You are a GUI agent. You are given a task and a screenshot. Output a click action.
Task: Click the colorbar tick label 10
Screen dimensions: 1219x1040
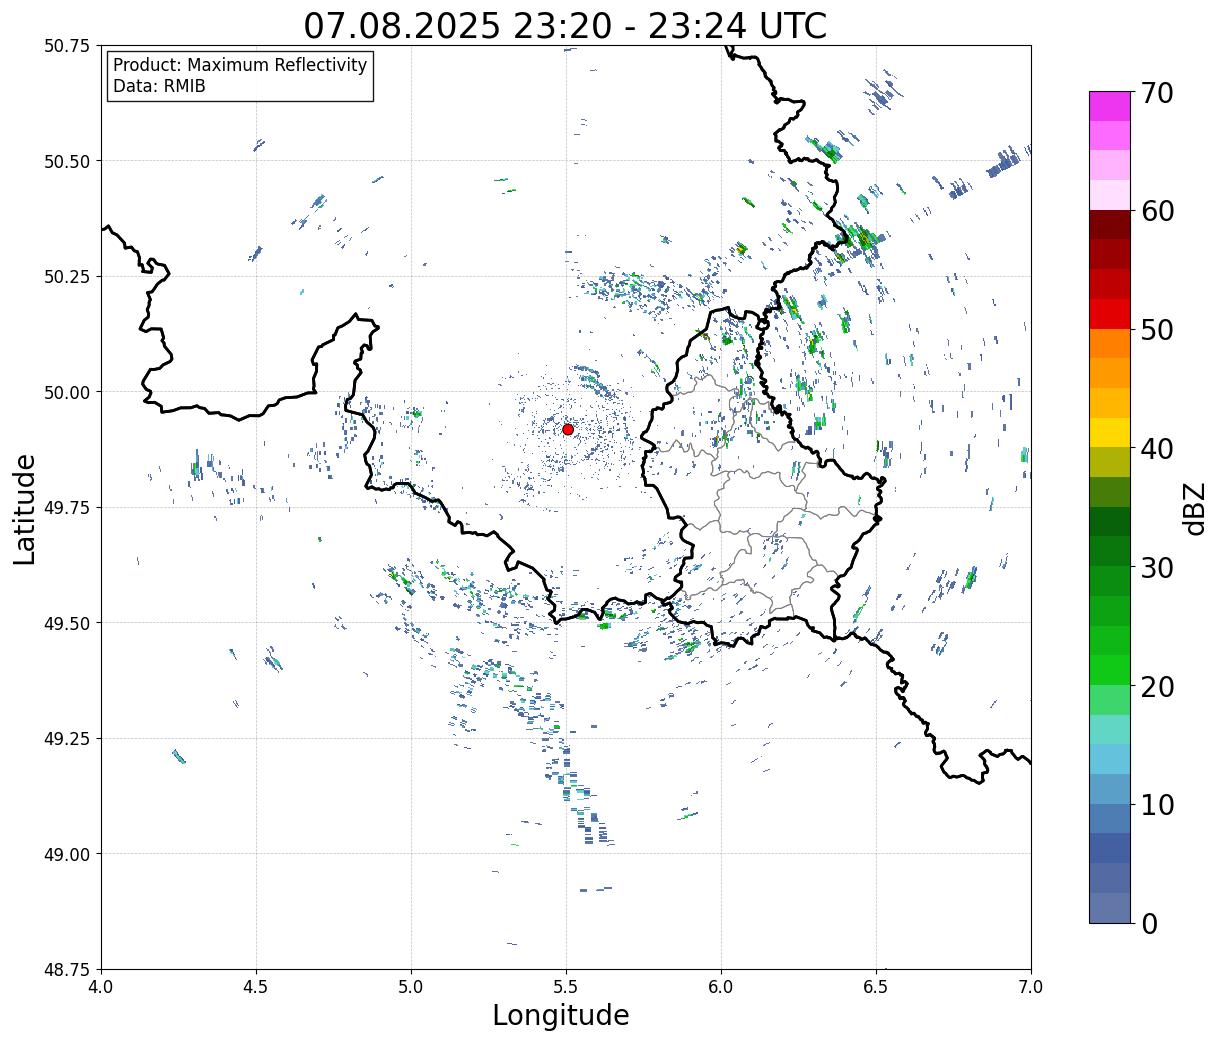pos(1156,805)
